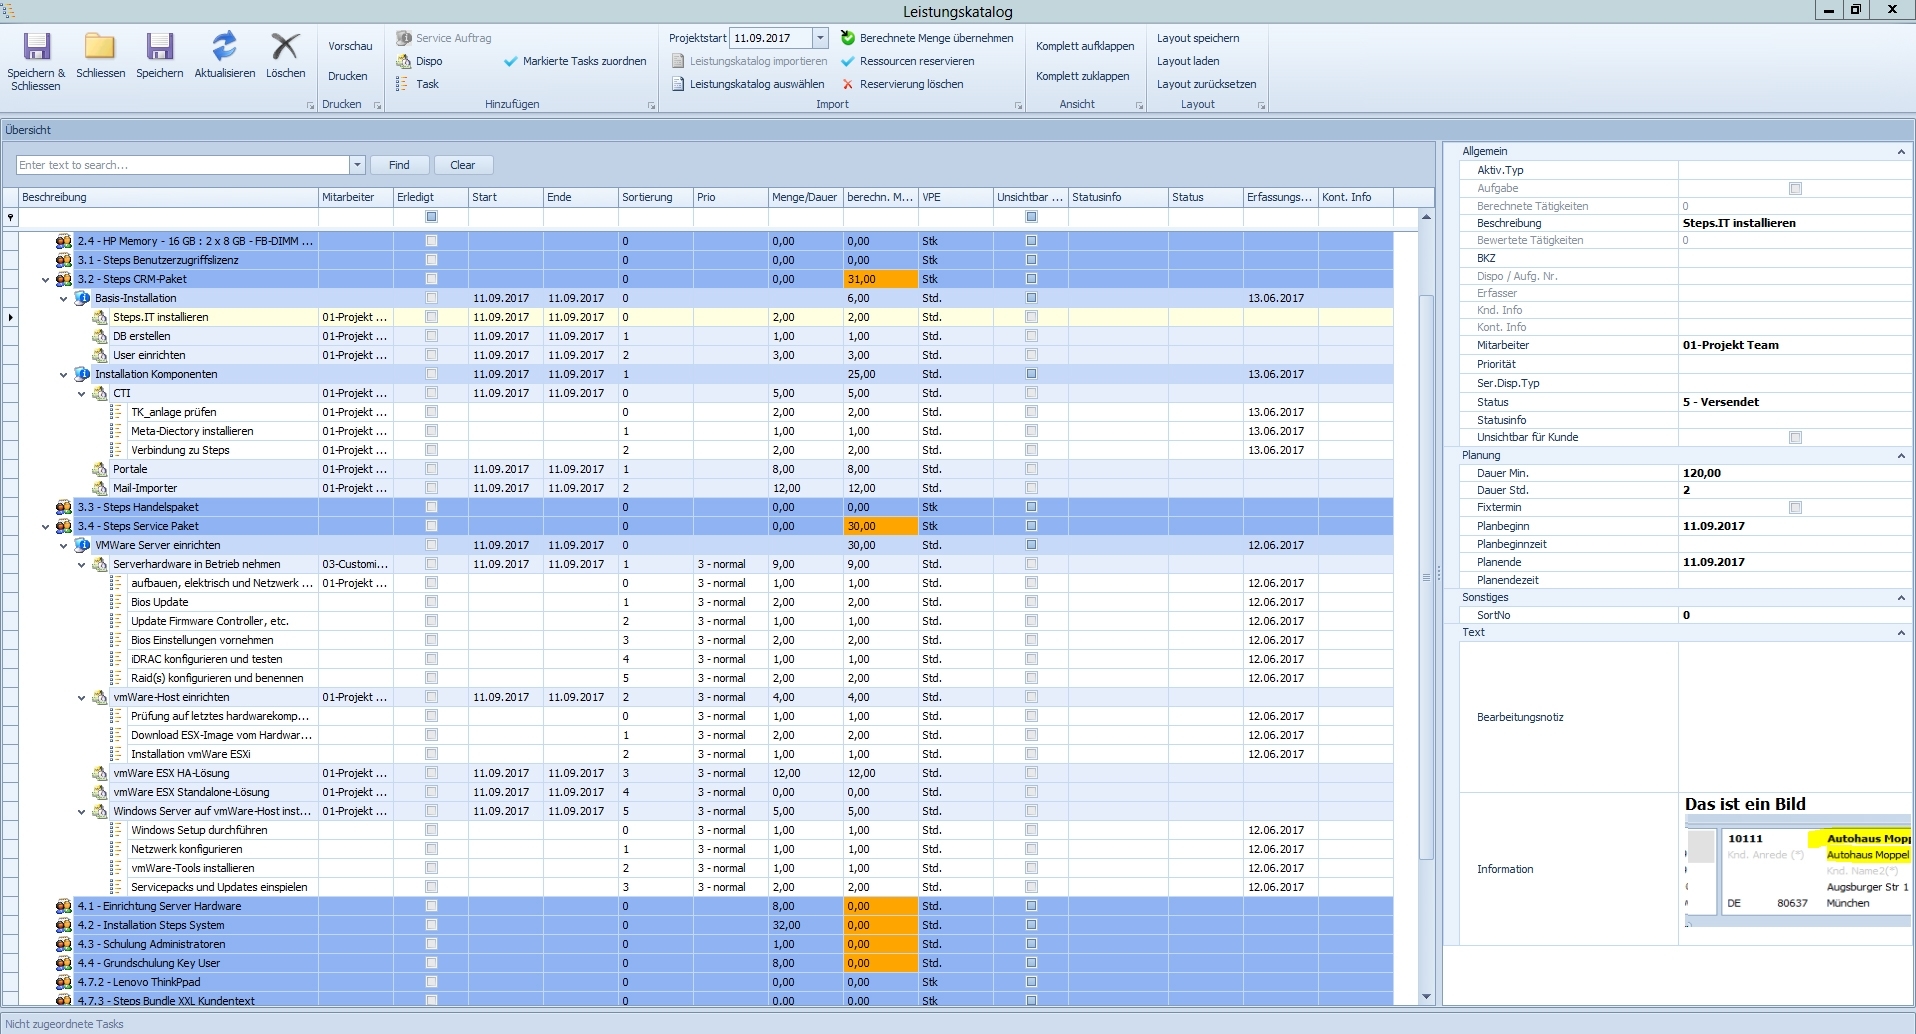Toggle Erledigt checkbox for DB erstellen row
This screenshot has width=1916, height=1034.
[x=431, y=336]
